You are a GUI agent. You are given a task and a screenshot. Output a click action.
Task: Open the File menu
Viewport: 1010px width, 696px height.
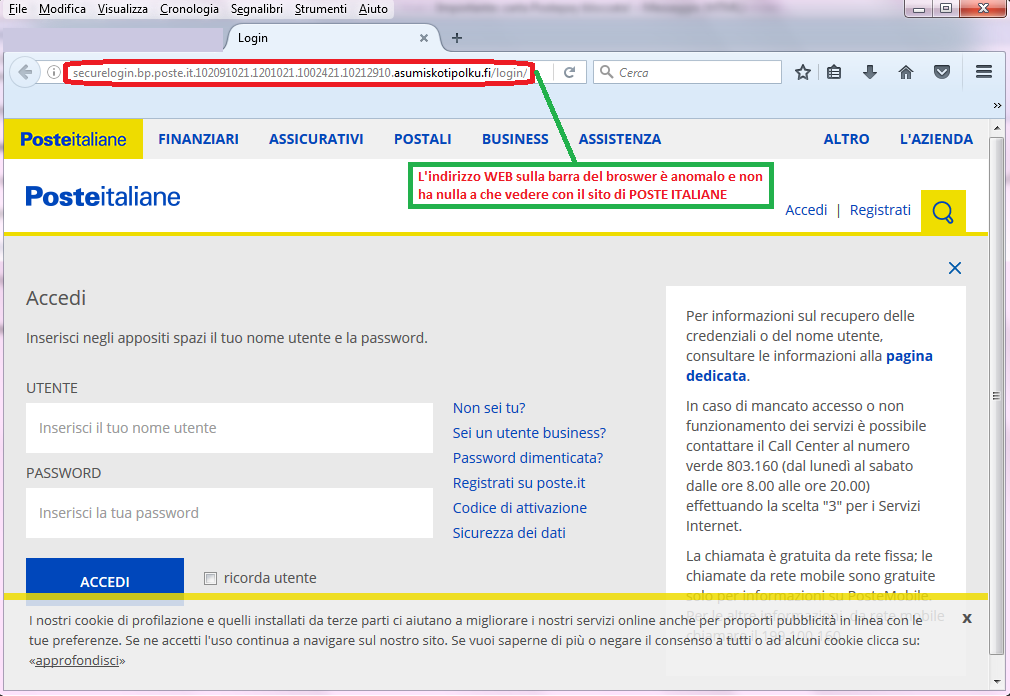pyautogui.click(x=17, y=9)
